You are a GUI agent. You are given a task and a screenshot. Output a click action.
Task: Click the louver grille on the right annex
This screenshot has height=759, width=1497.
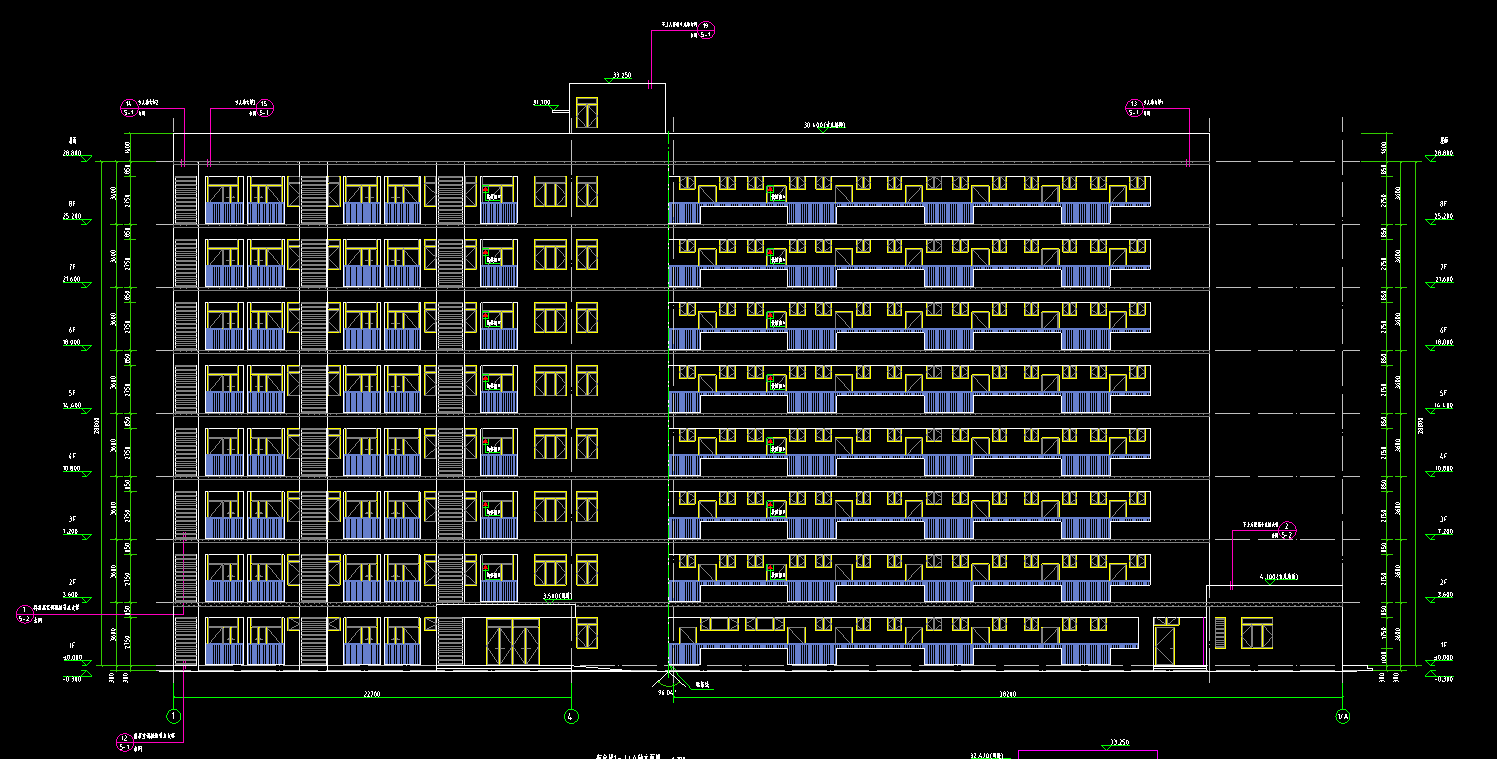tap(1219, 633)
